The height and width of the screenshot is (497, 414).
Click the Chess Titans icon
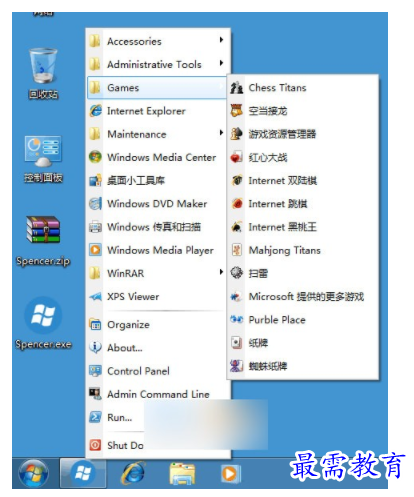[237, 88]
